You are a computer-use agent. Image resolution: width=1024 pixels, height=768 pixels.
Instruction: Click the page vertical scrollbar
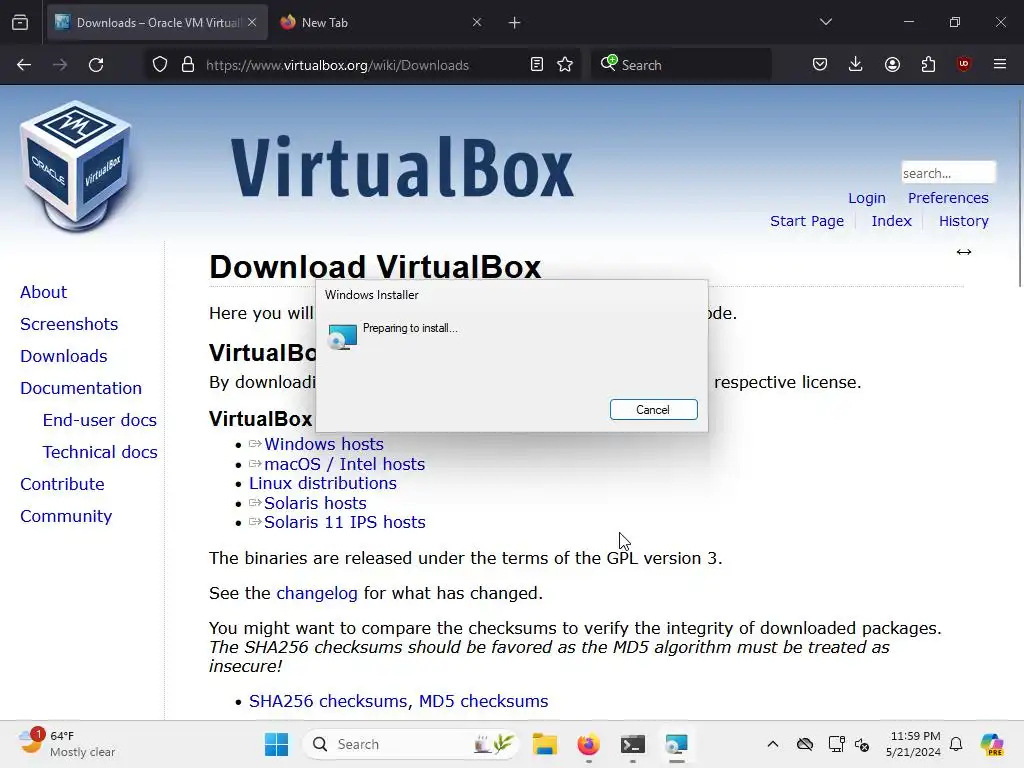pyautogui.click(x=1020, y=193)
